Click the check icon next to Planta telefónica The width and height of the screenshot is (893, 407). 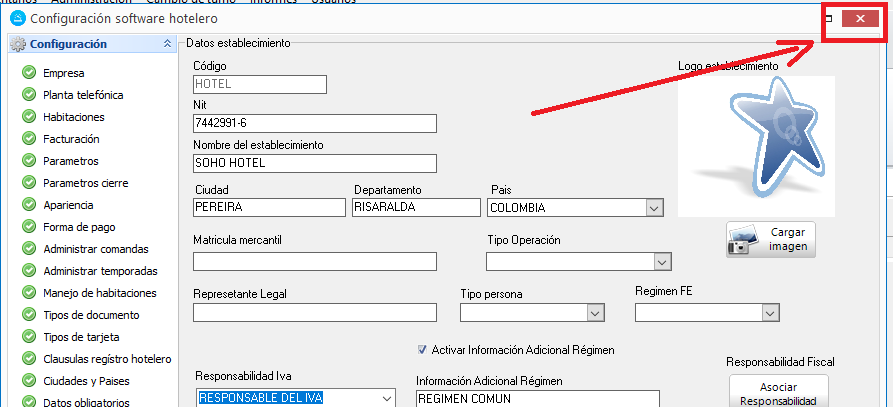point(28,95)
